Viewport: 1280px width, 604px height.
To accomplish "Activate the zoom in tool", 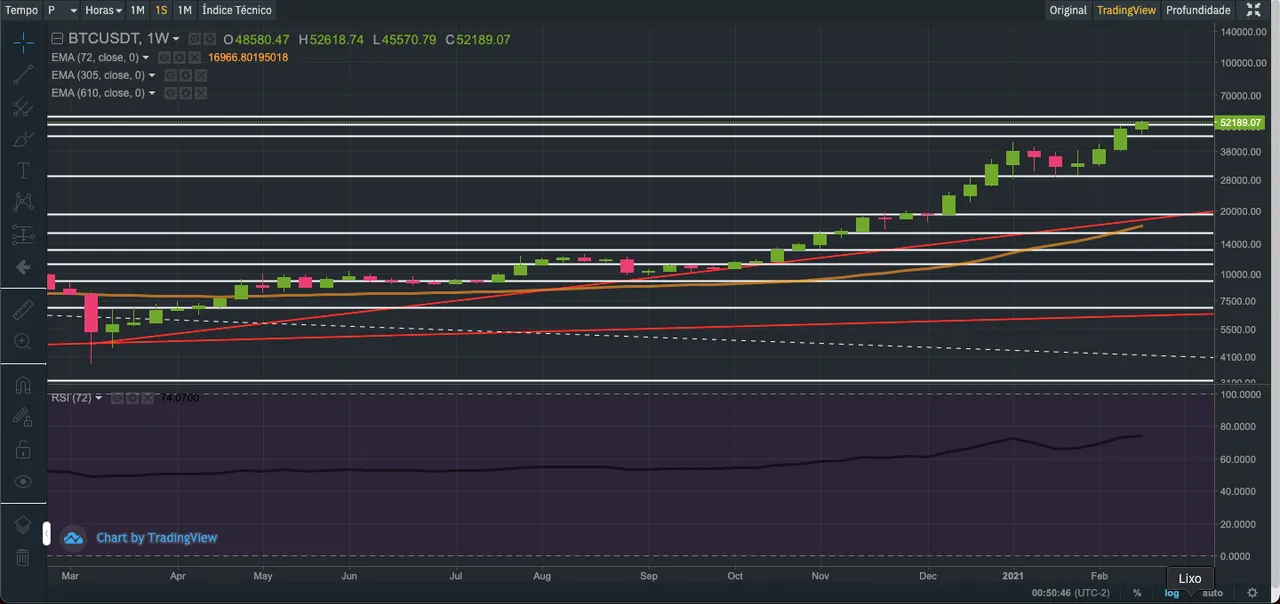I will 23,341.
